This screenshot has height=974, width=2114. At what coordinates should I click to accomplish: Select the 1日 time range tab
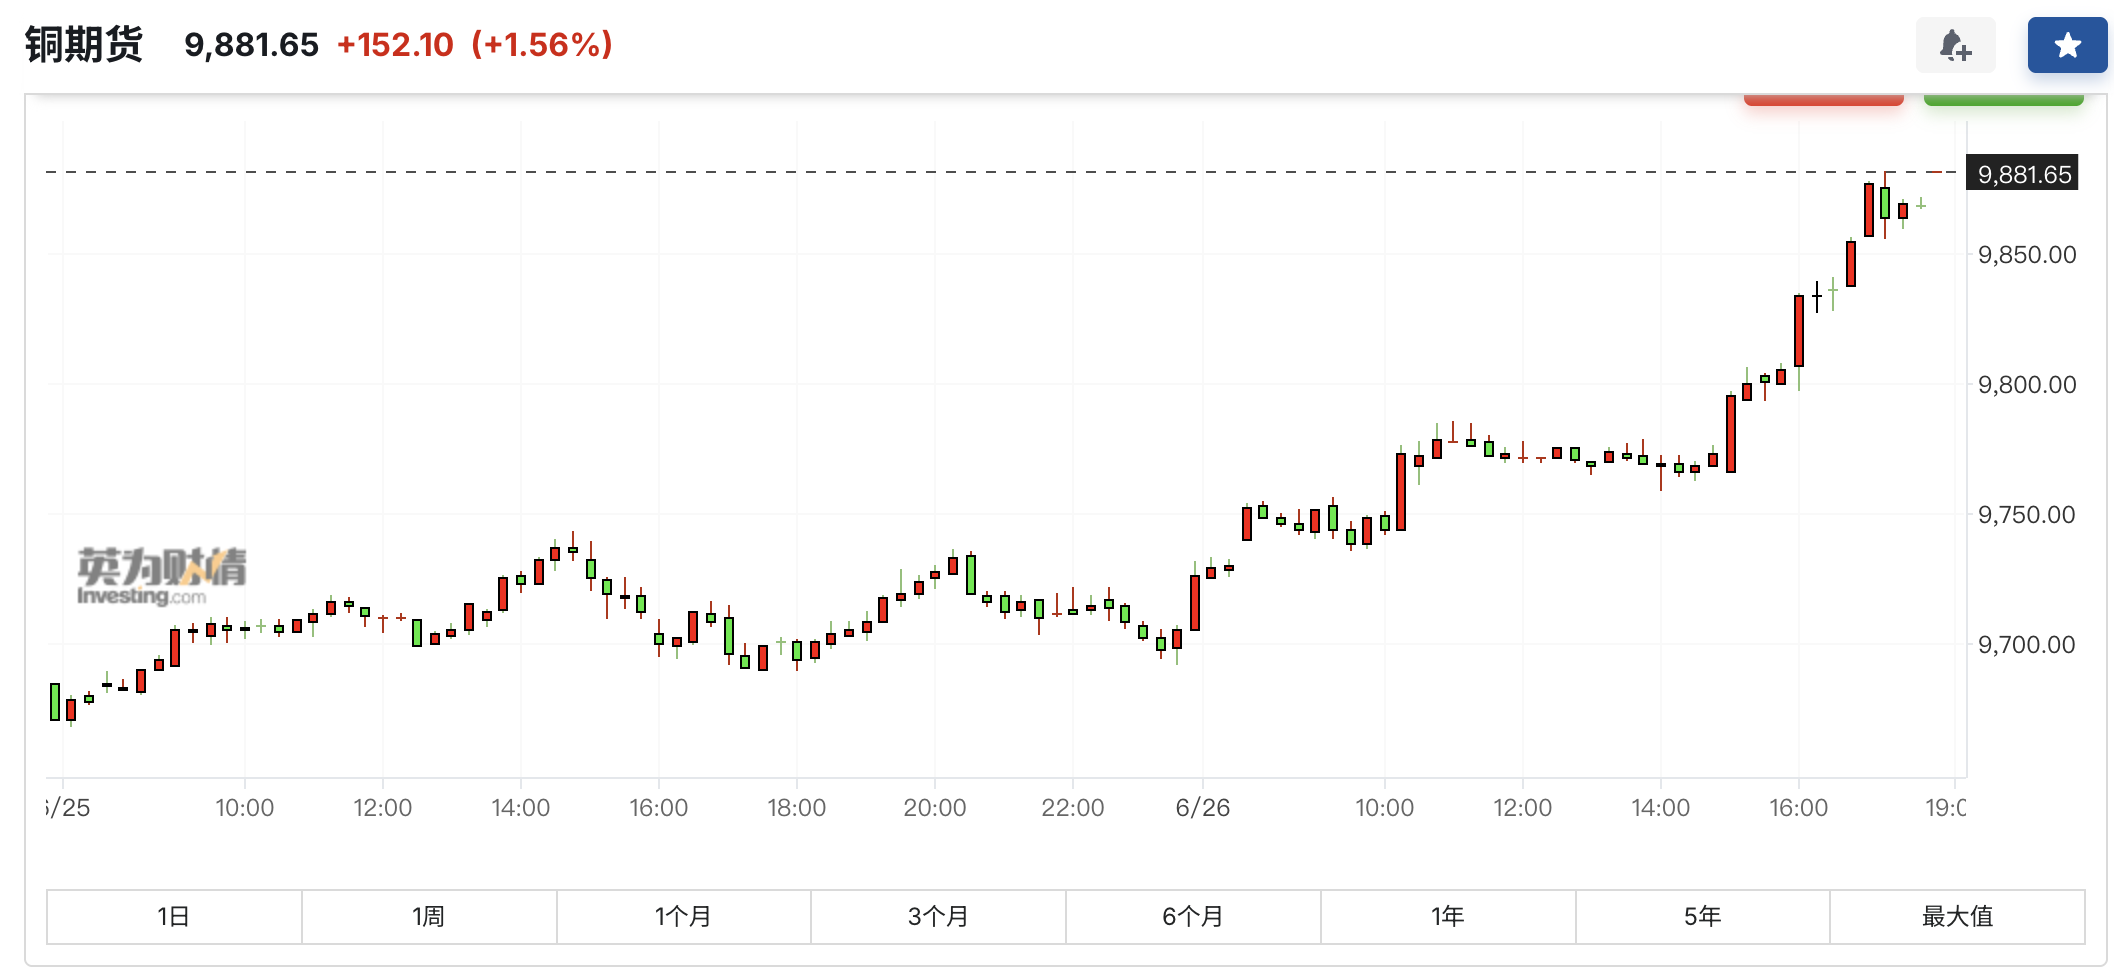[174, 916]
